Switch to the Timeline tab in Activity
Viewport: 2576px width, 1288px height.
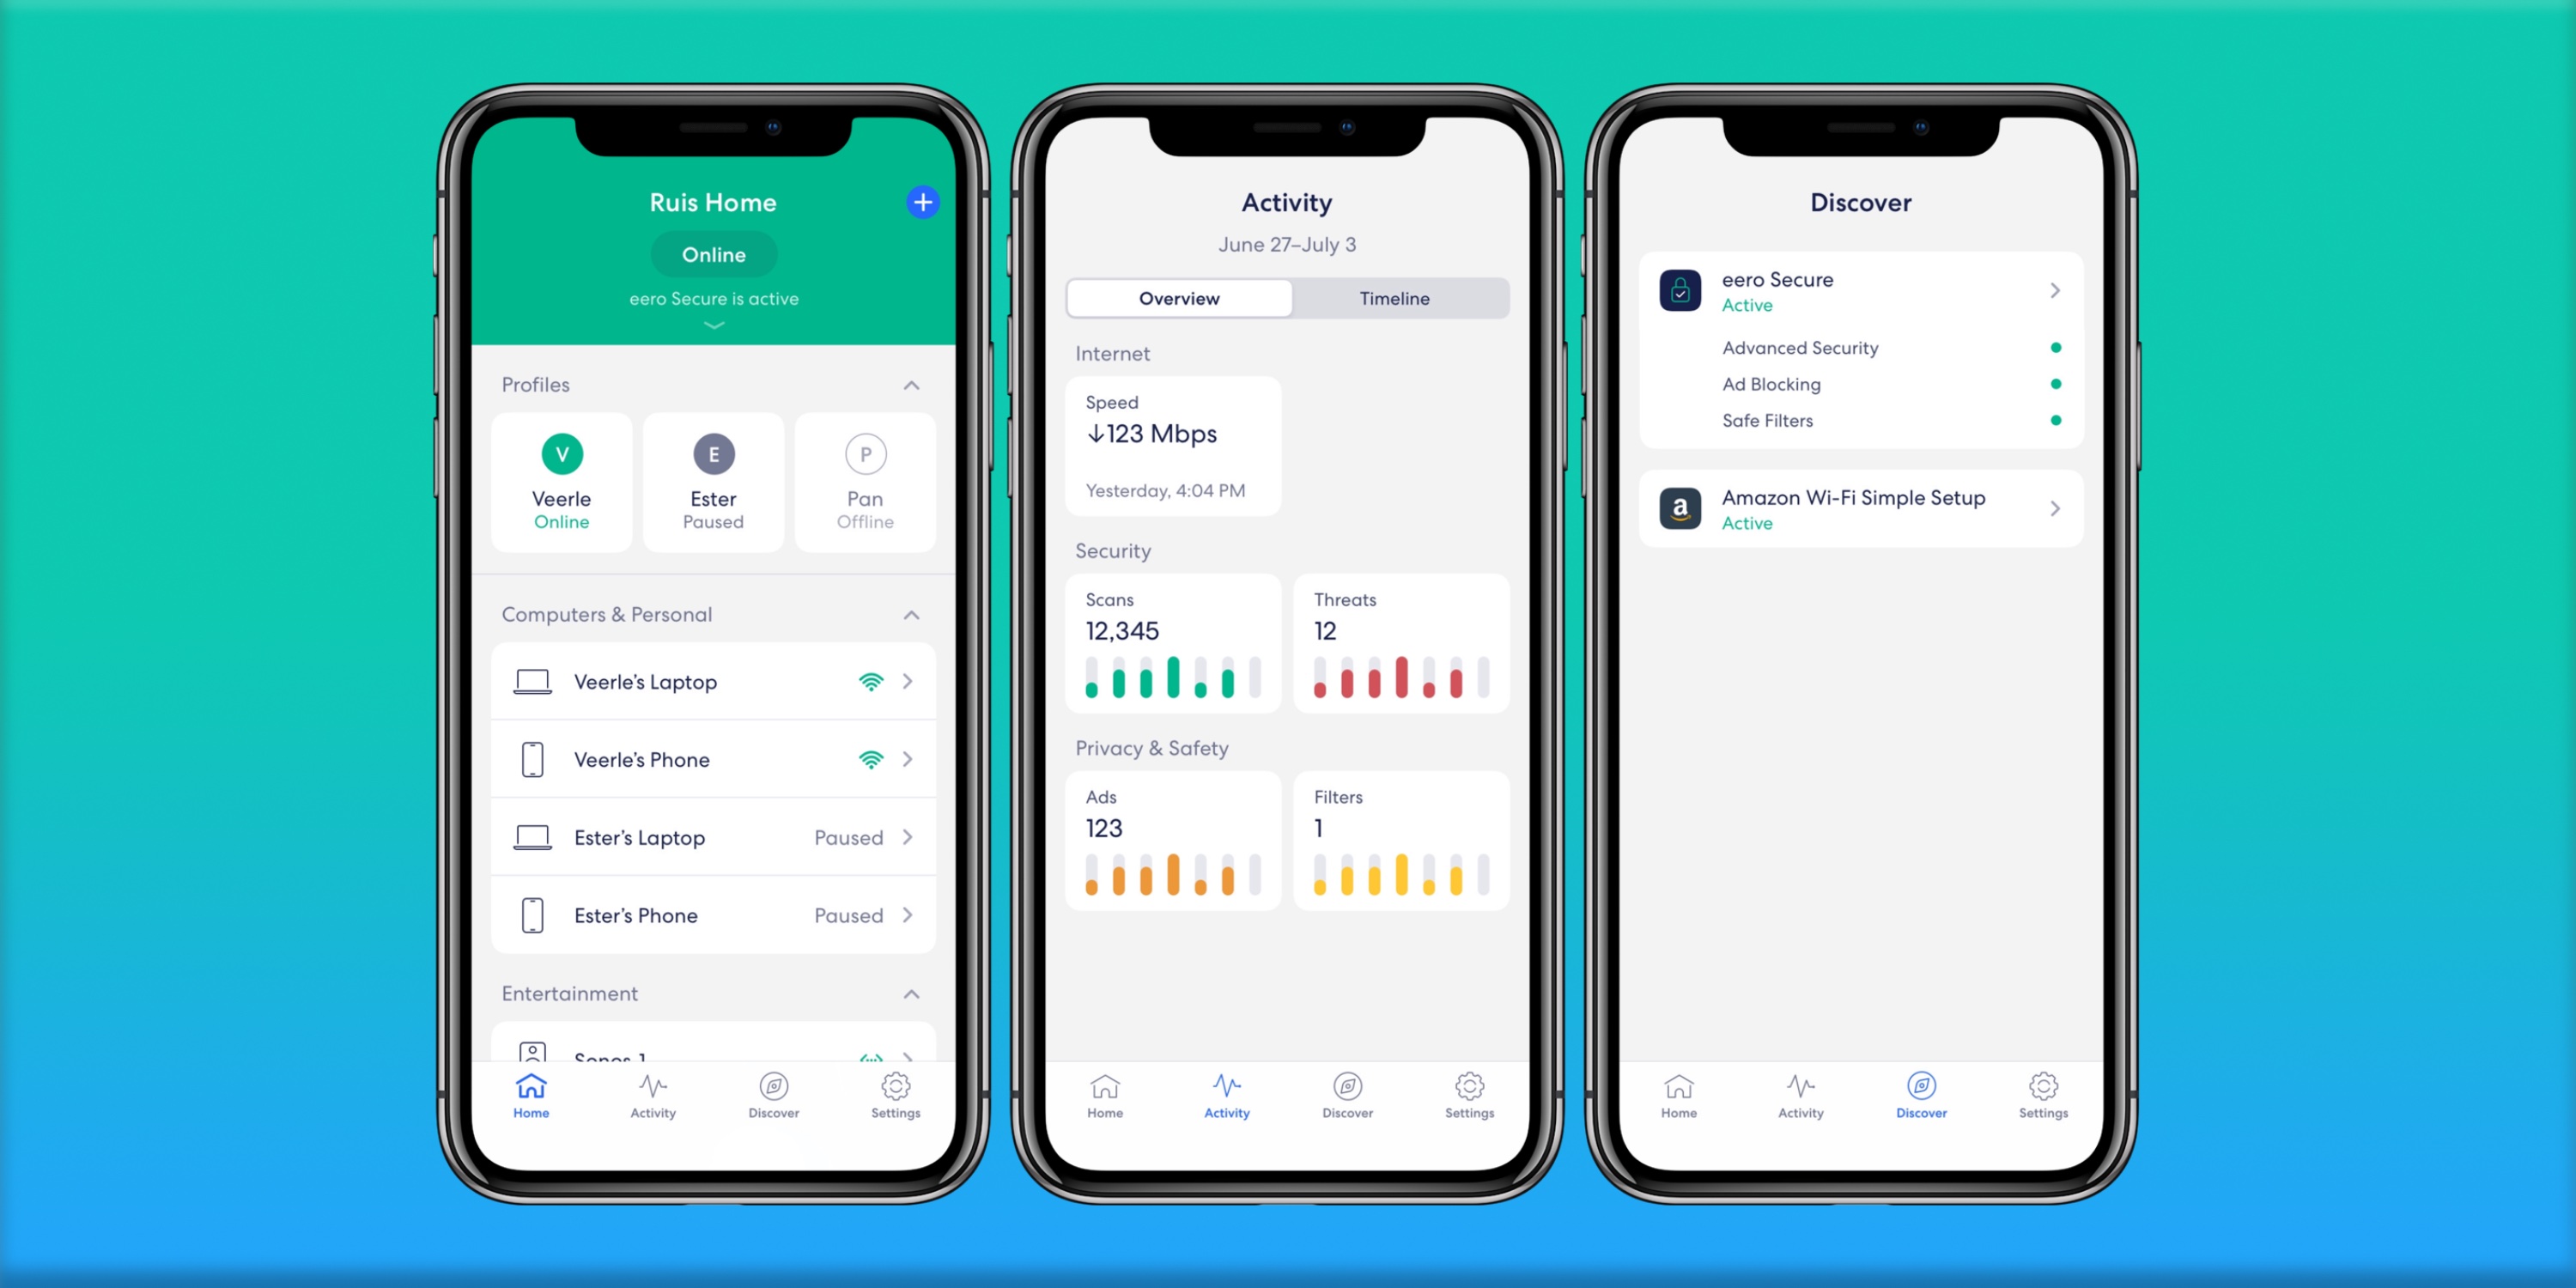click(1394, 297)
